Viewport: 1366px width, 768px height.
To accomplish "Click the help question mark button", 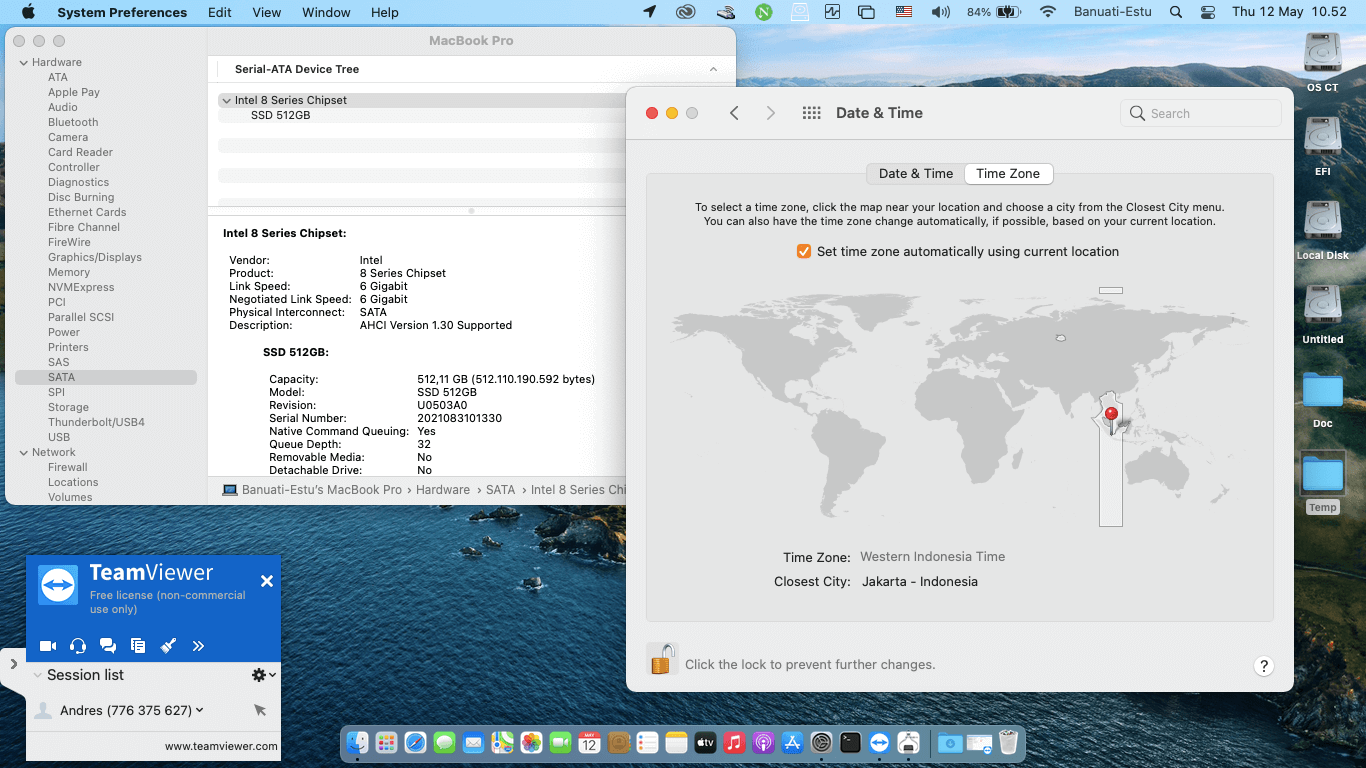I will pyautogui.click(x=1263, y=666).
